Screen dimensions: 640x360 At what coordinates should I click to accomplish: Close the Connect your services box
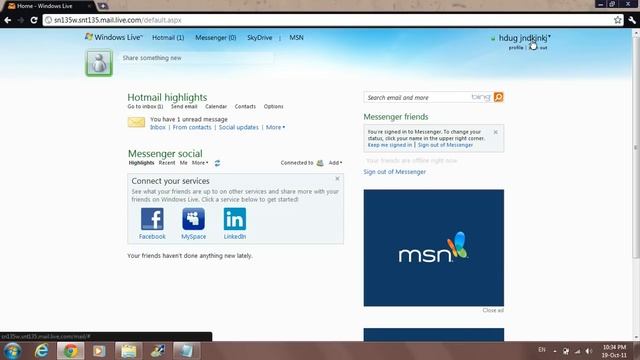337,179
